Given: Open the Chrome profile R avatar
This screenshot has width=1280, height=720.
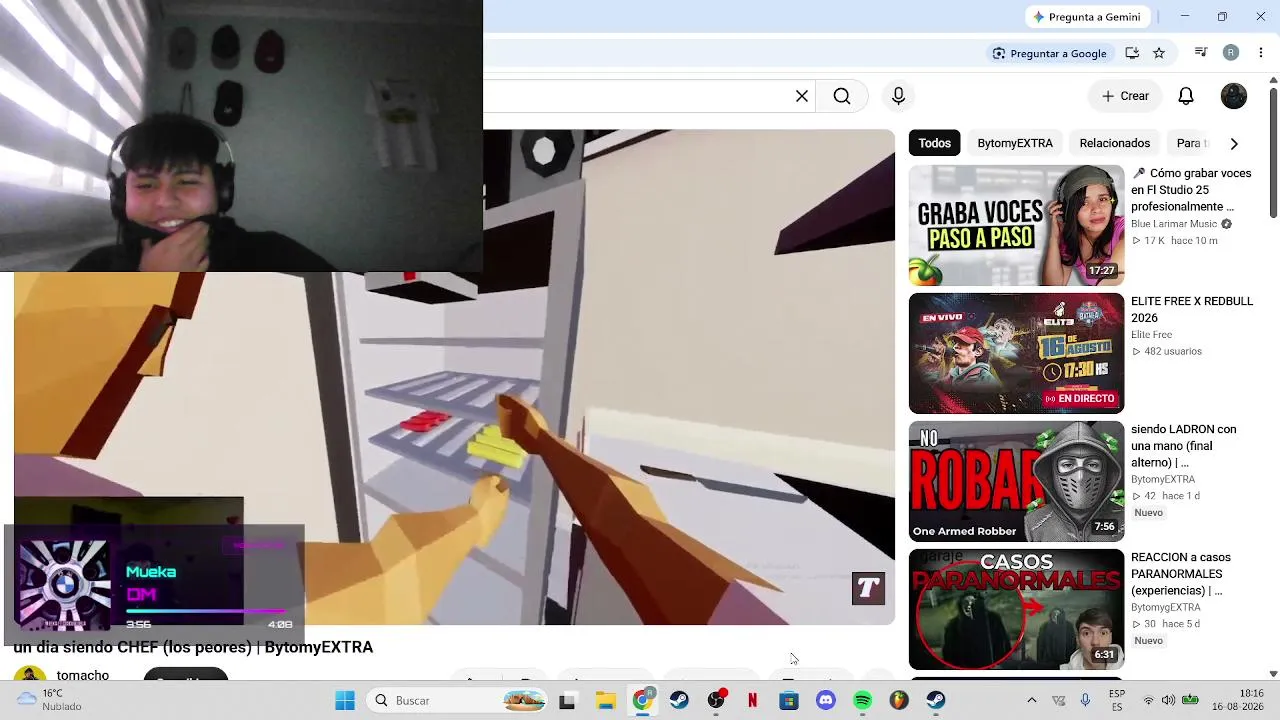Looking at the screenshot, I should (x=1231, y=53).
